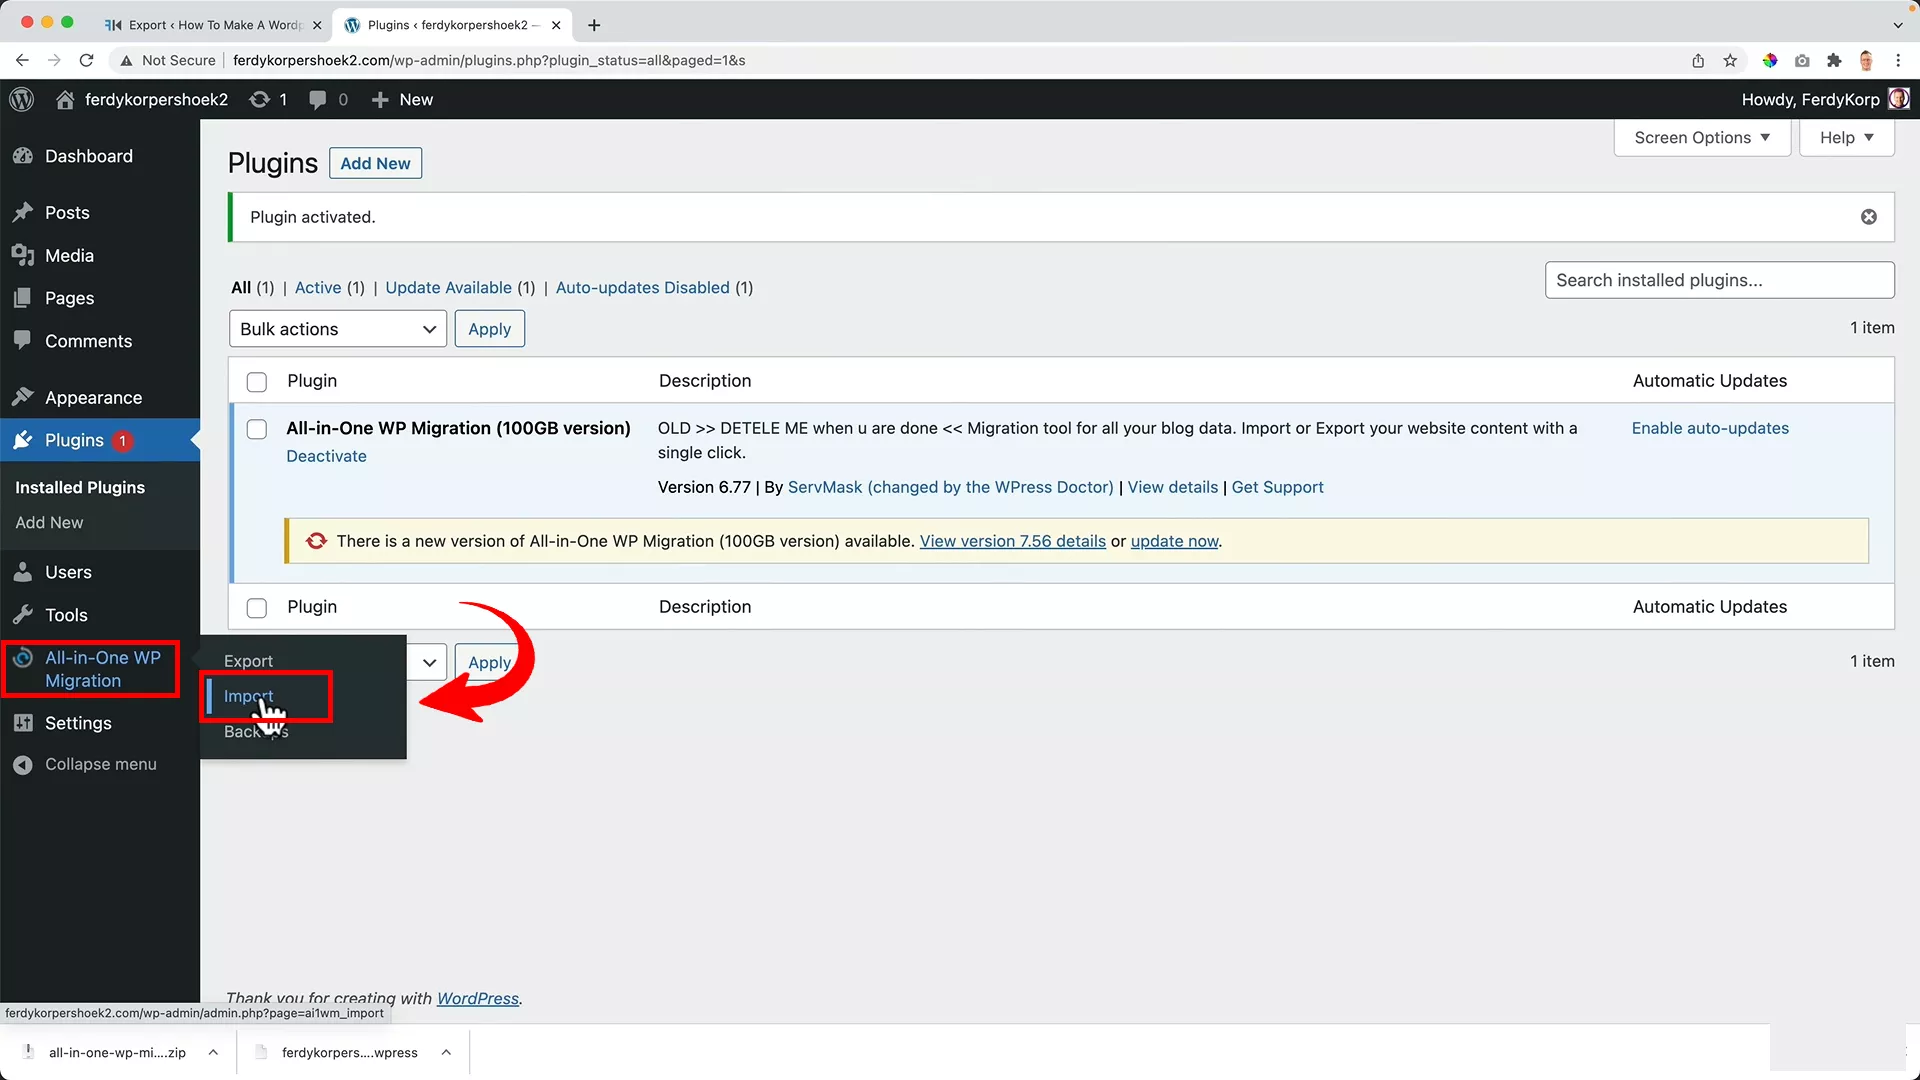
Task: Check the All-in-One WP Migration plugin checkbox
Action: click(x=257, y=429)
